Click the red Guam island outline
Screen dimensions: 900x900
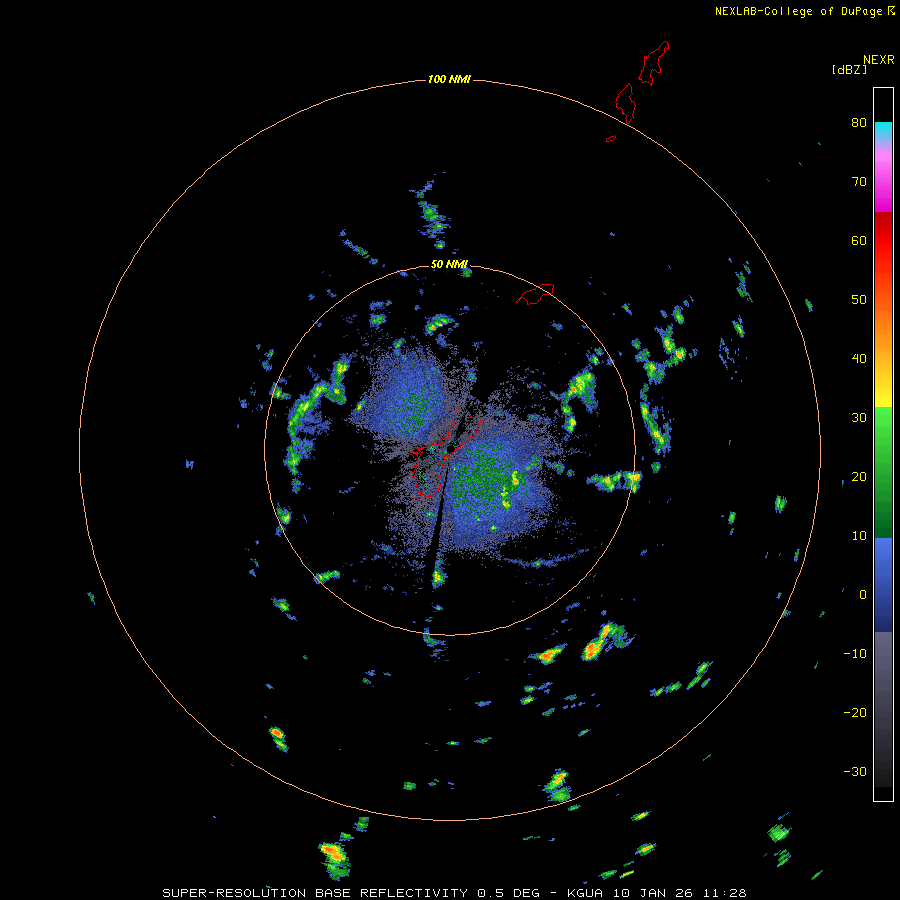(x=445, y=451)
